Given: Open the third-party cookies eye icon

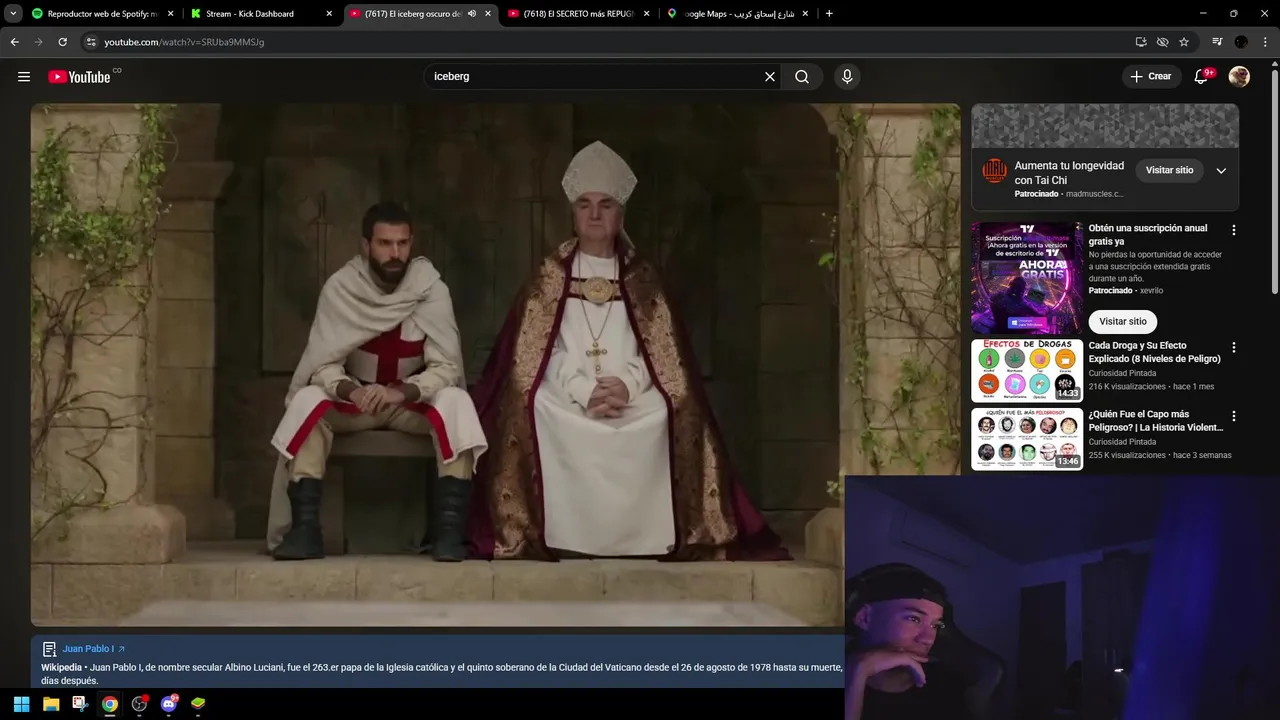Looking at the screenshot, I should pos(1162,42).
